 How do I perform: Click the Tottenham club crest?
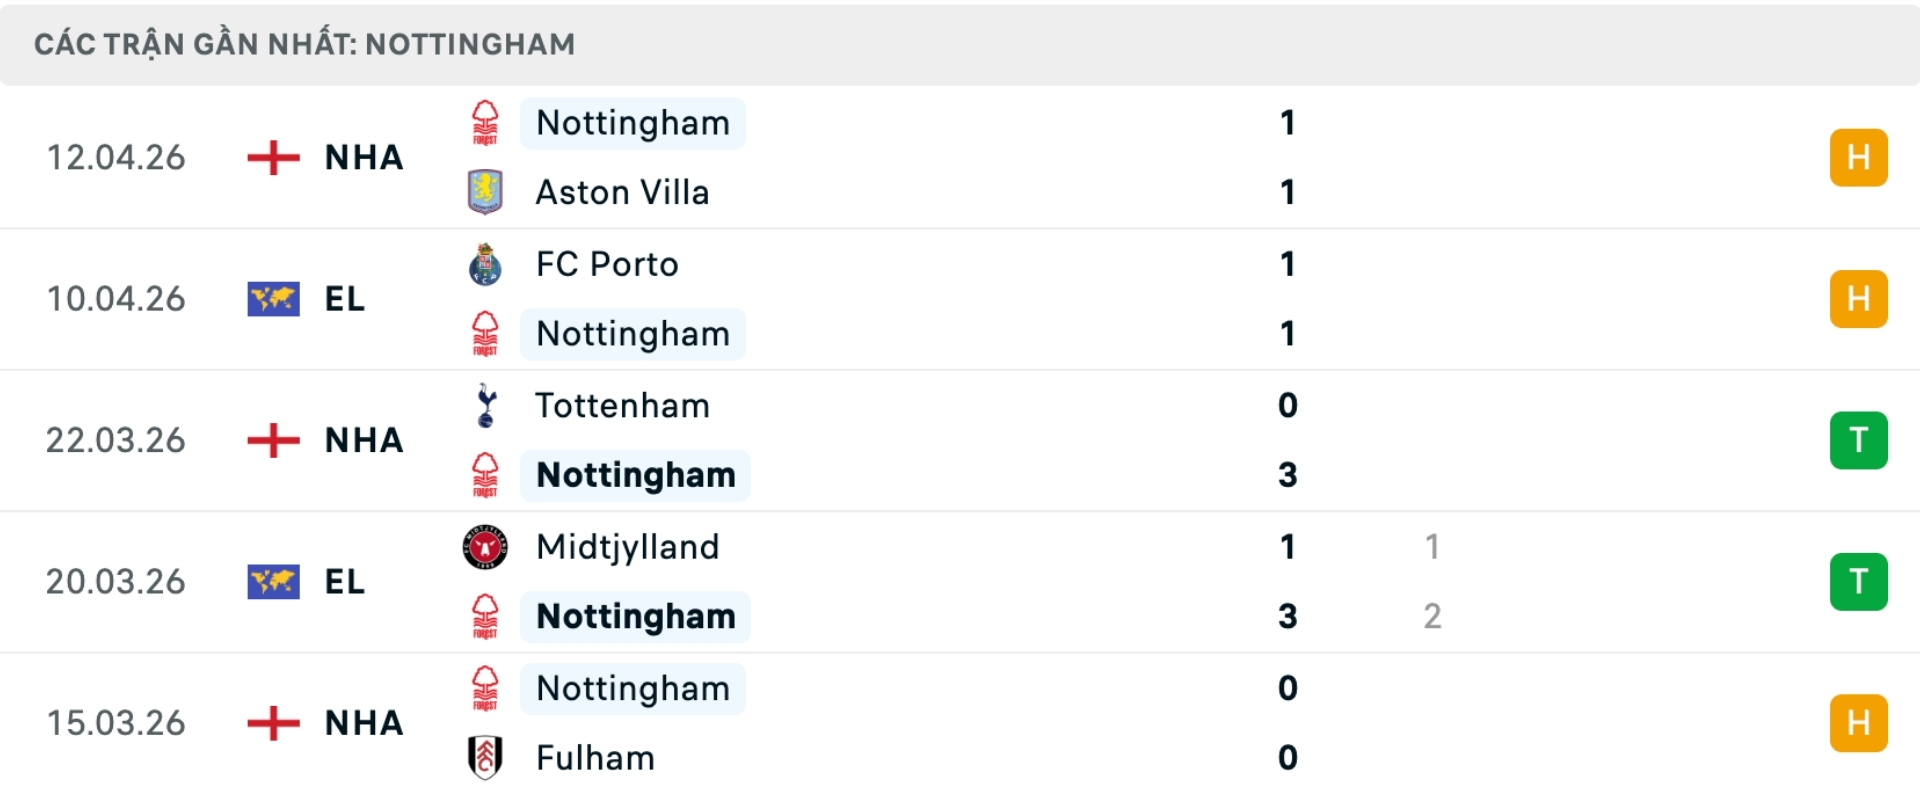point(486,405)
